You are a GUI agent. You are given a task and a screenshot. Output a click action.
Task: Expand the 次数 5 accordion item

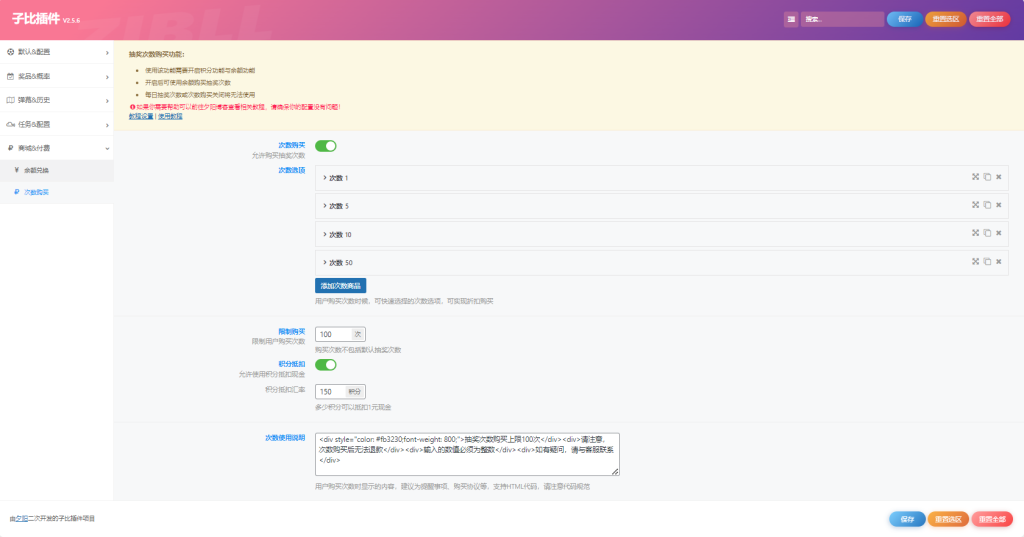[336, 206]
